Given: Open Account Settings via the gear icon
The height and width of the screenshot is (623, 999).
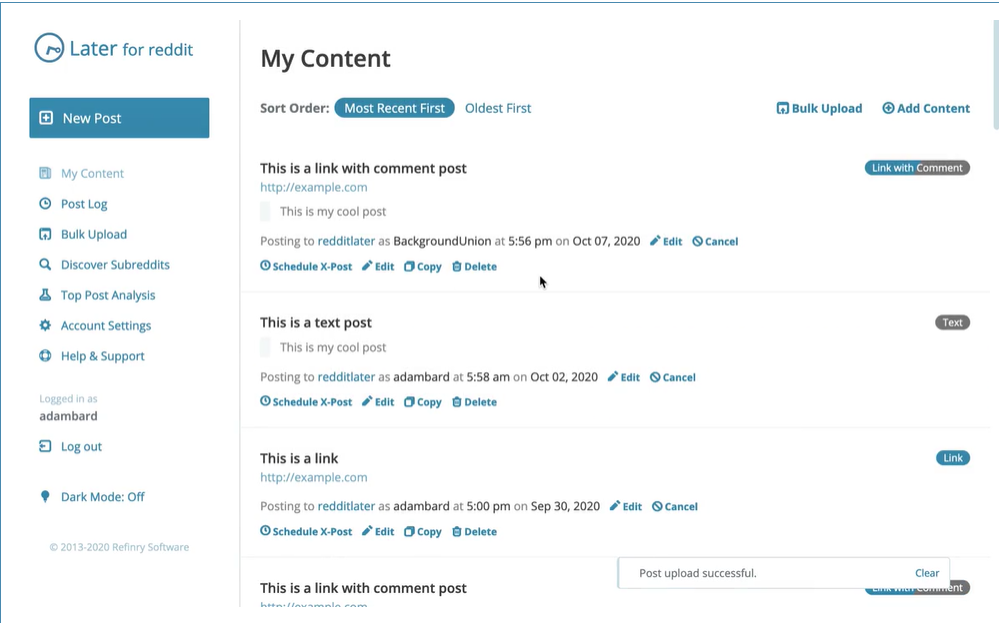Looking at the screenshot, I should tap(45, 326).
